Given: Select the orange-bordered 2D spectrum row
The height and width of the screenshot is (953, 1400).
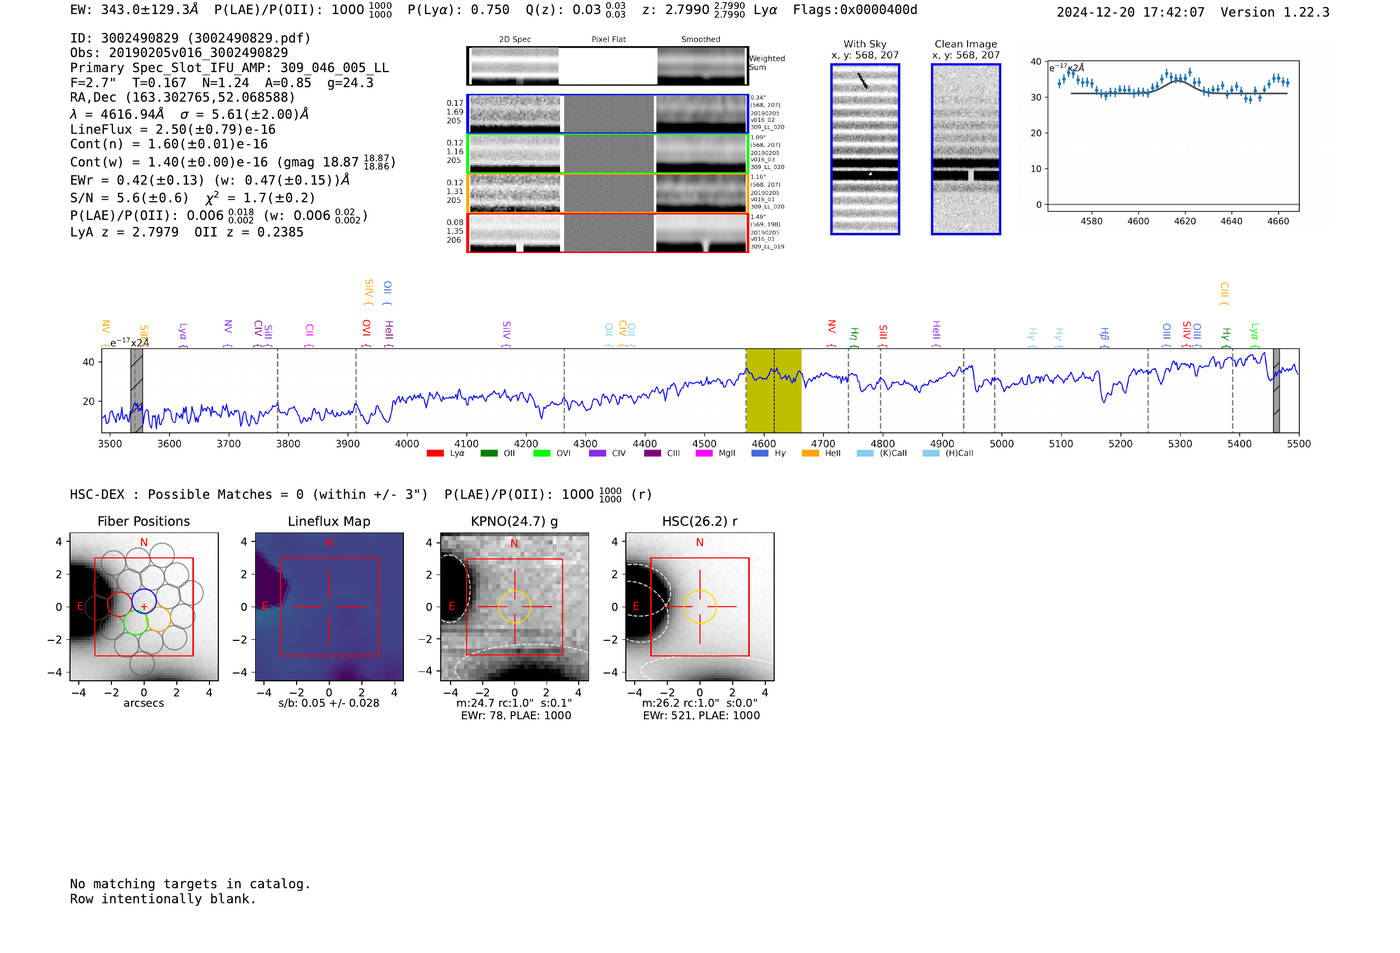Looking at the screenshot, I should click(608, 193).
